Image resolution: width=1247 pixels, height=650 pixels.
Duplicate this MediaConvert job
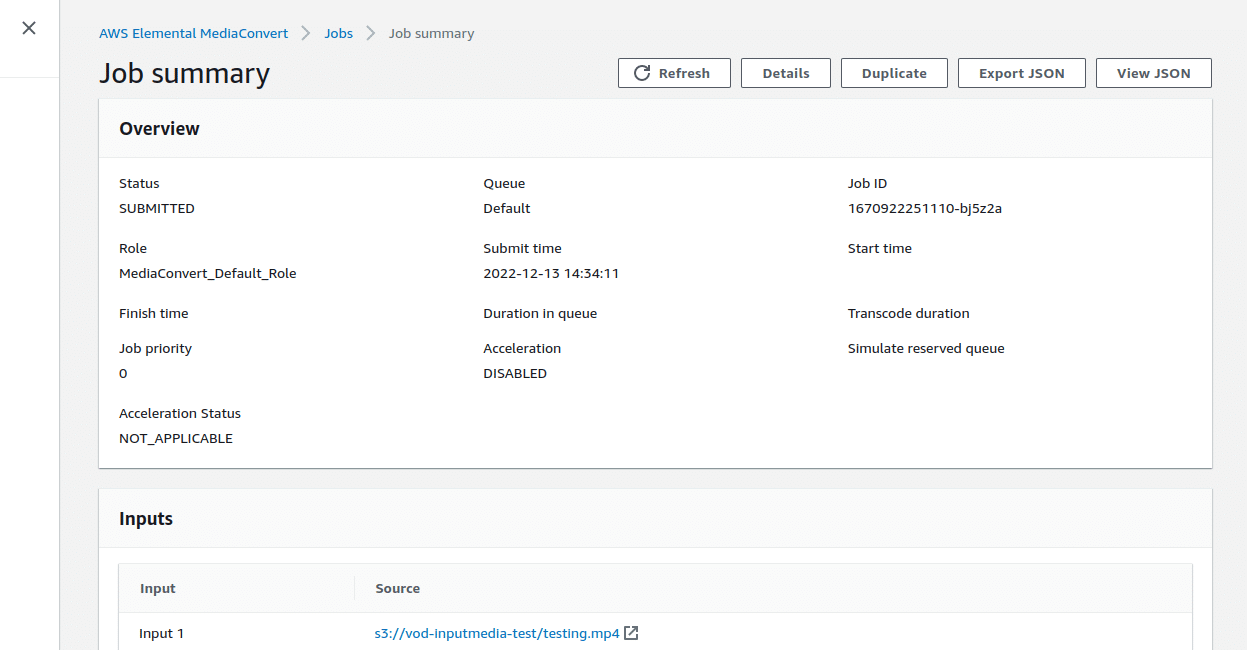(x=893, y=73)
